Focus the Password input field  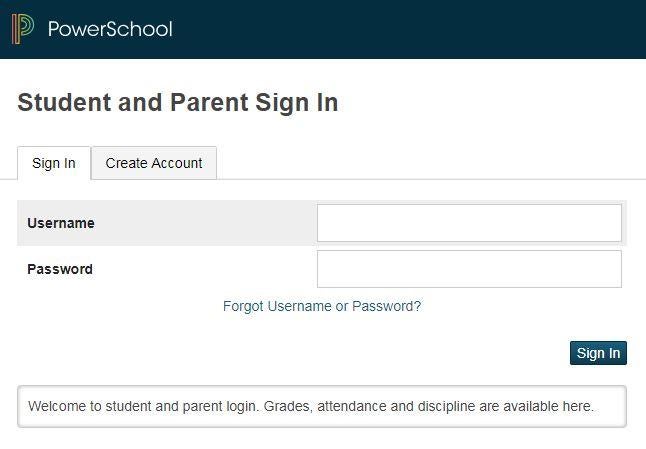pyautogui.click(x=469, y=269)
